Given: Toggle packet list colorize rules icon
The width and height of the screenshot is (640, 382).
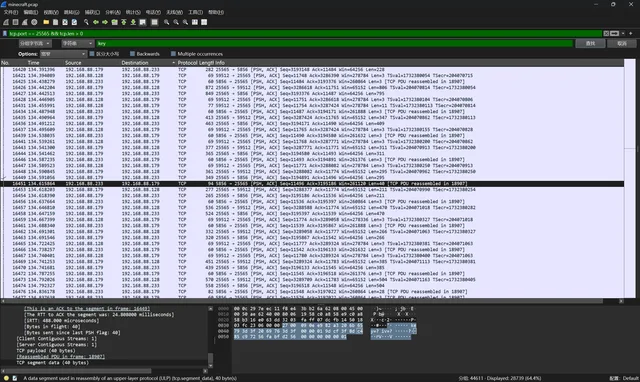Looking at the screenshot, I should click(154, 22).
